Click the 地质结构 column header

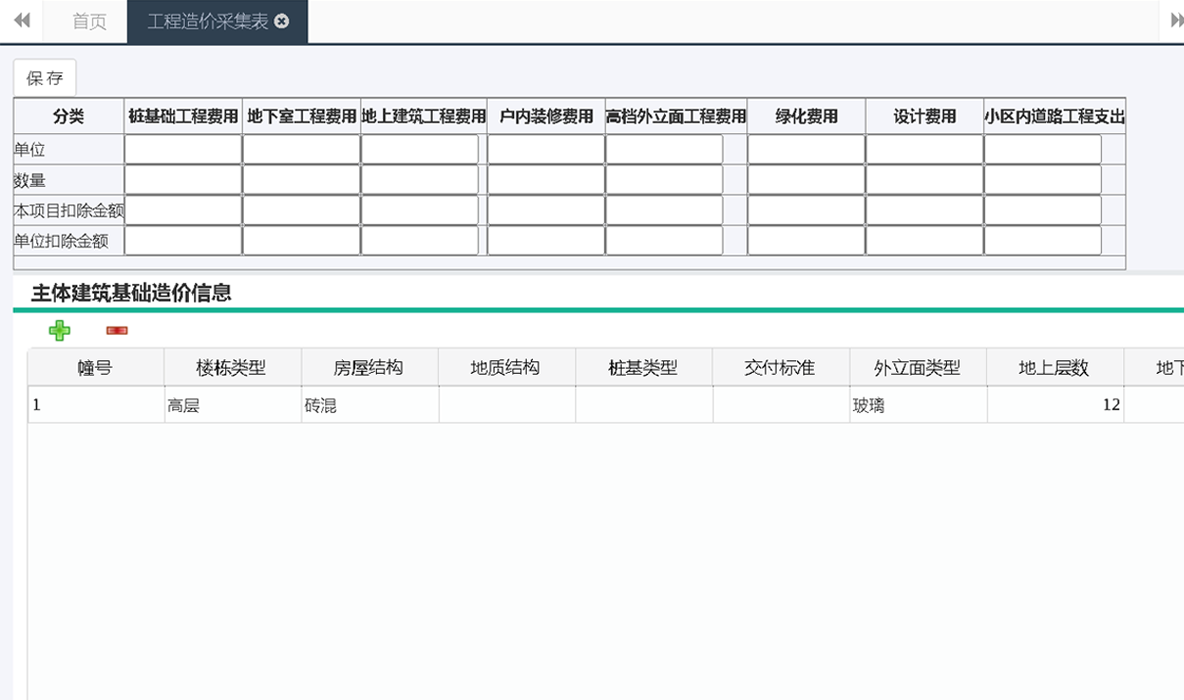[x=507, y=367]
